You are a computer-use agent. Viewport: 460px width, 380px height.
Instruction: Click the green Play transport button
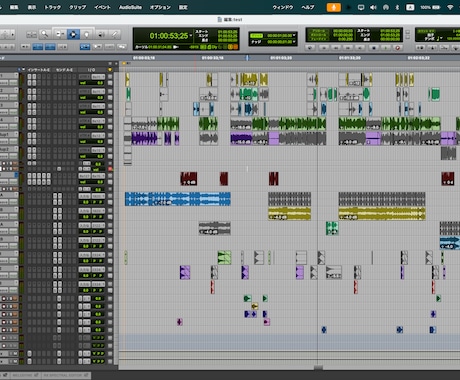click(x=386, y=48)
